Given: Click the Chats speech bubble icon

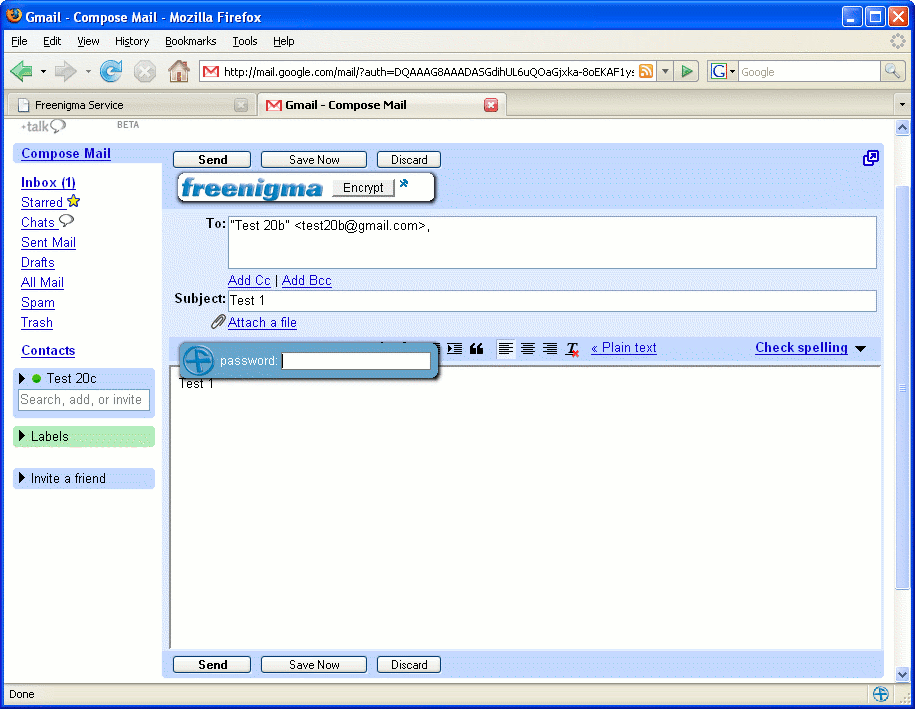Looking at the screenshot, I should click(67, 221).
